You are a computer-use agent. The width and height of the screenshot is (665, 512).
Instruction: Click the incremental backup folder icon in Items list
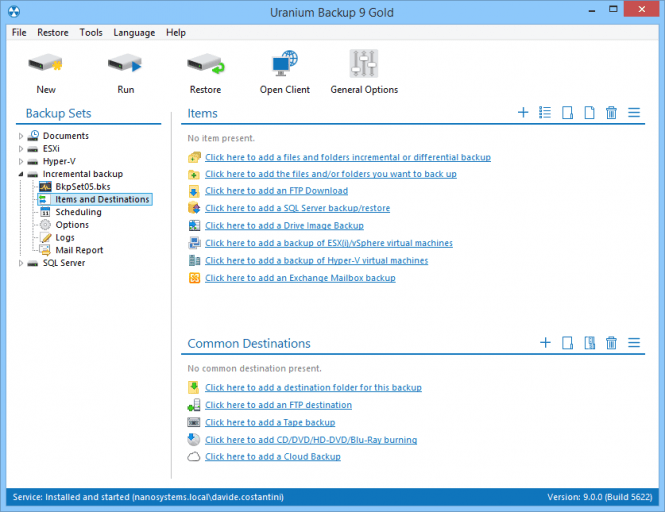click(x=194, y=157)
